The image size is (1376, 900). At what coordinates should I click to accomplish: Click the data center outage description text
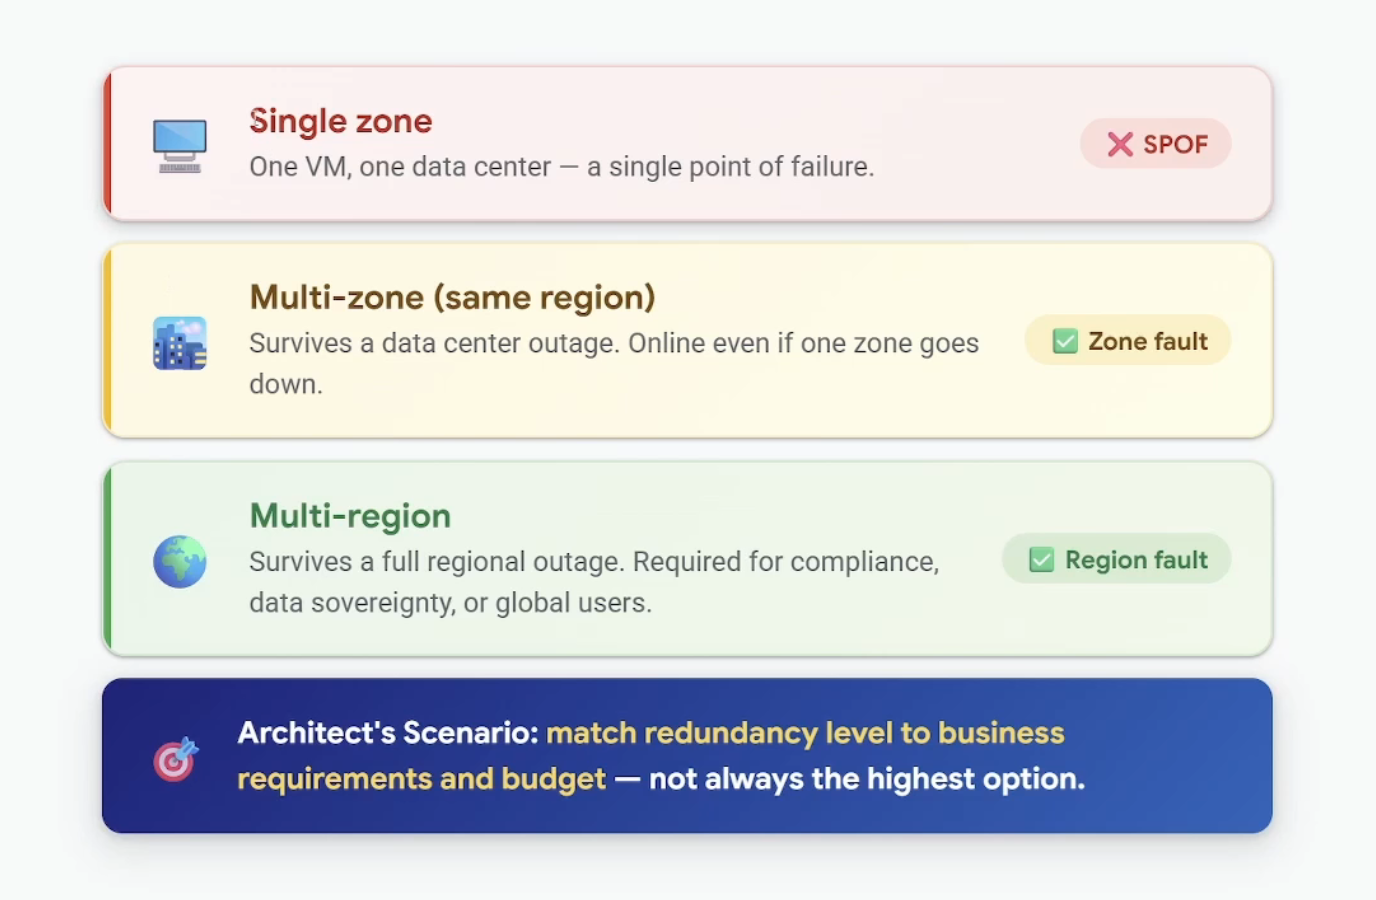pos(614,363)
